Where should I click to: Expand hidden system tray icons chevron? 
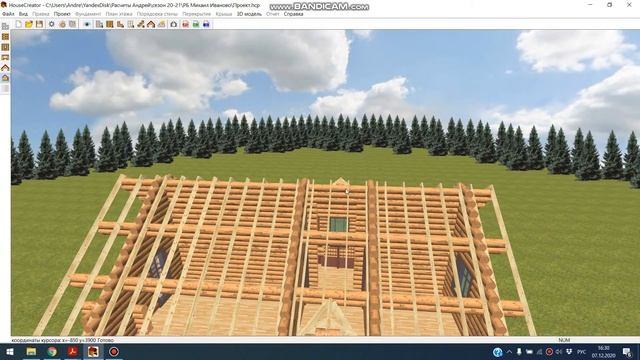pos(509,351)
